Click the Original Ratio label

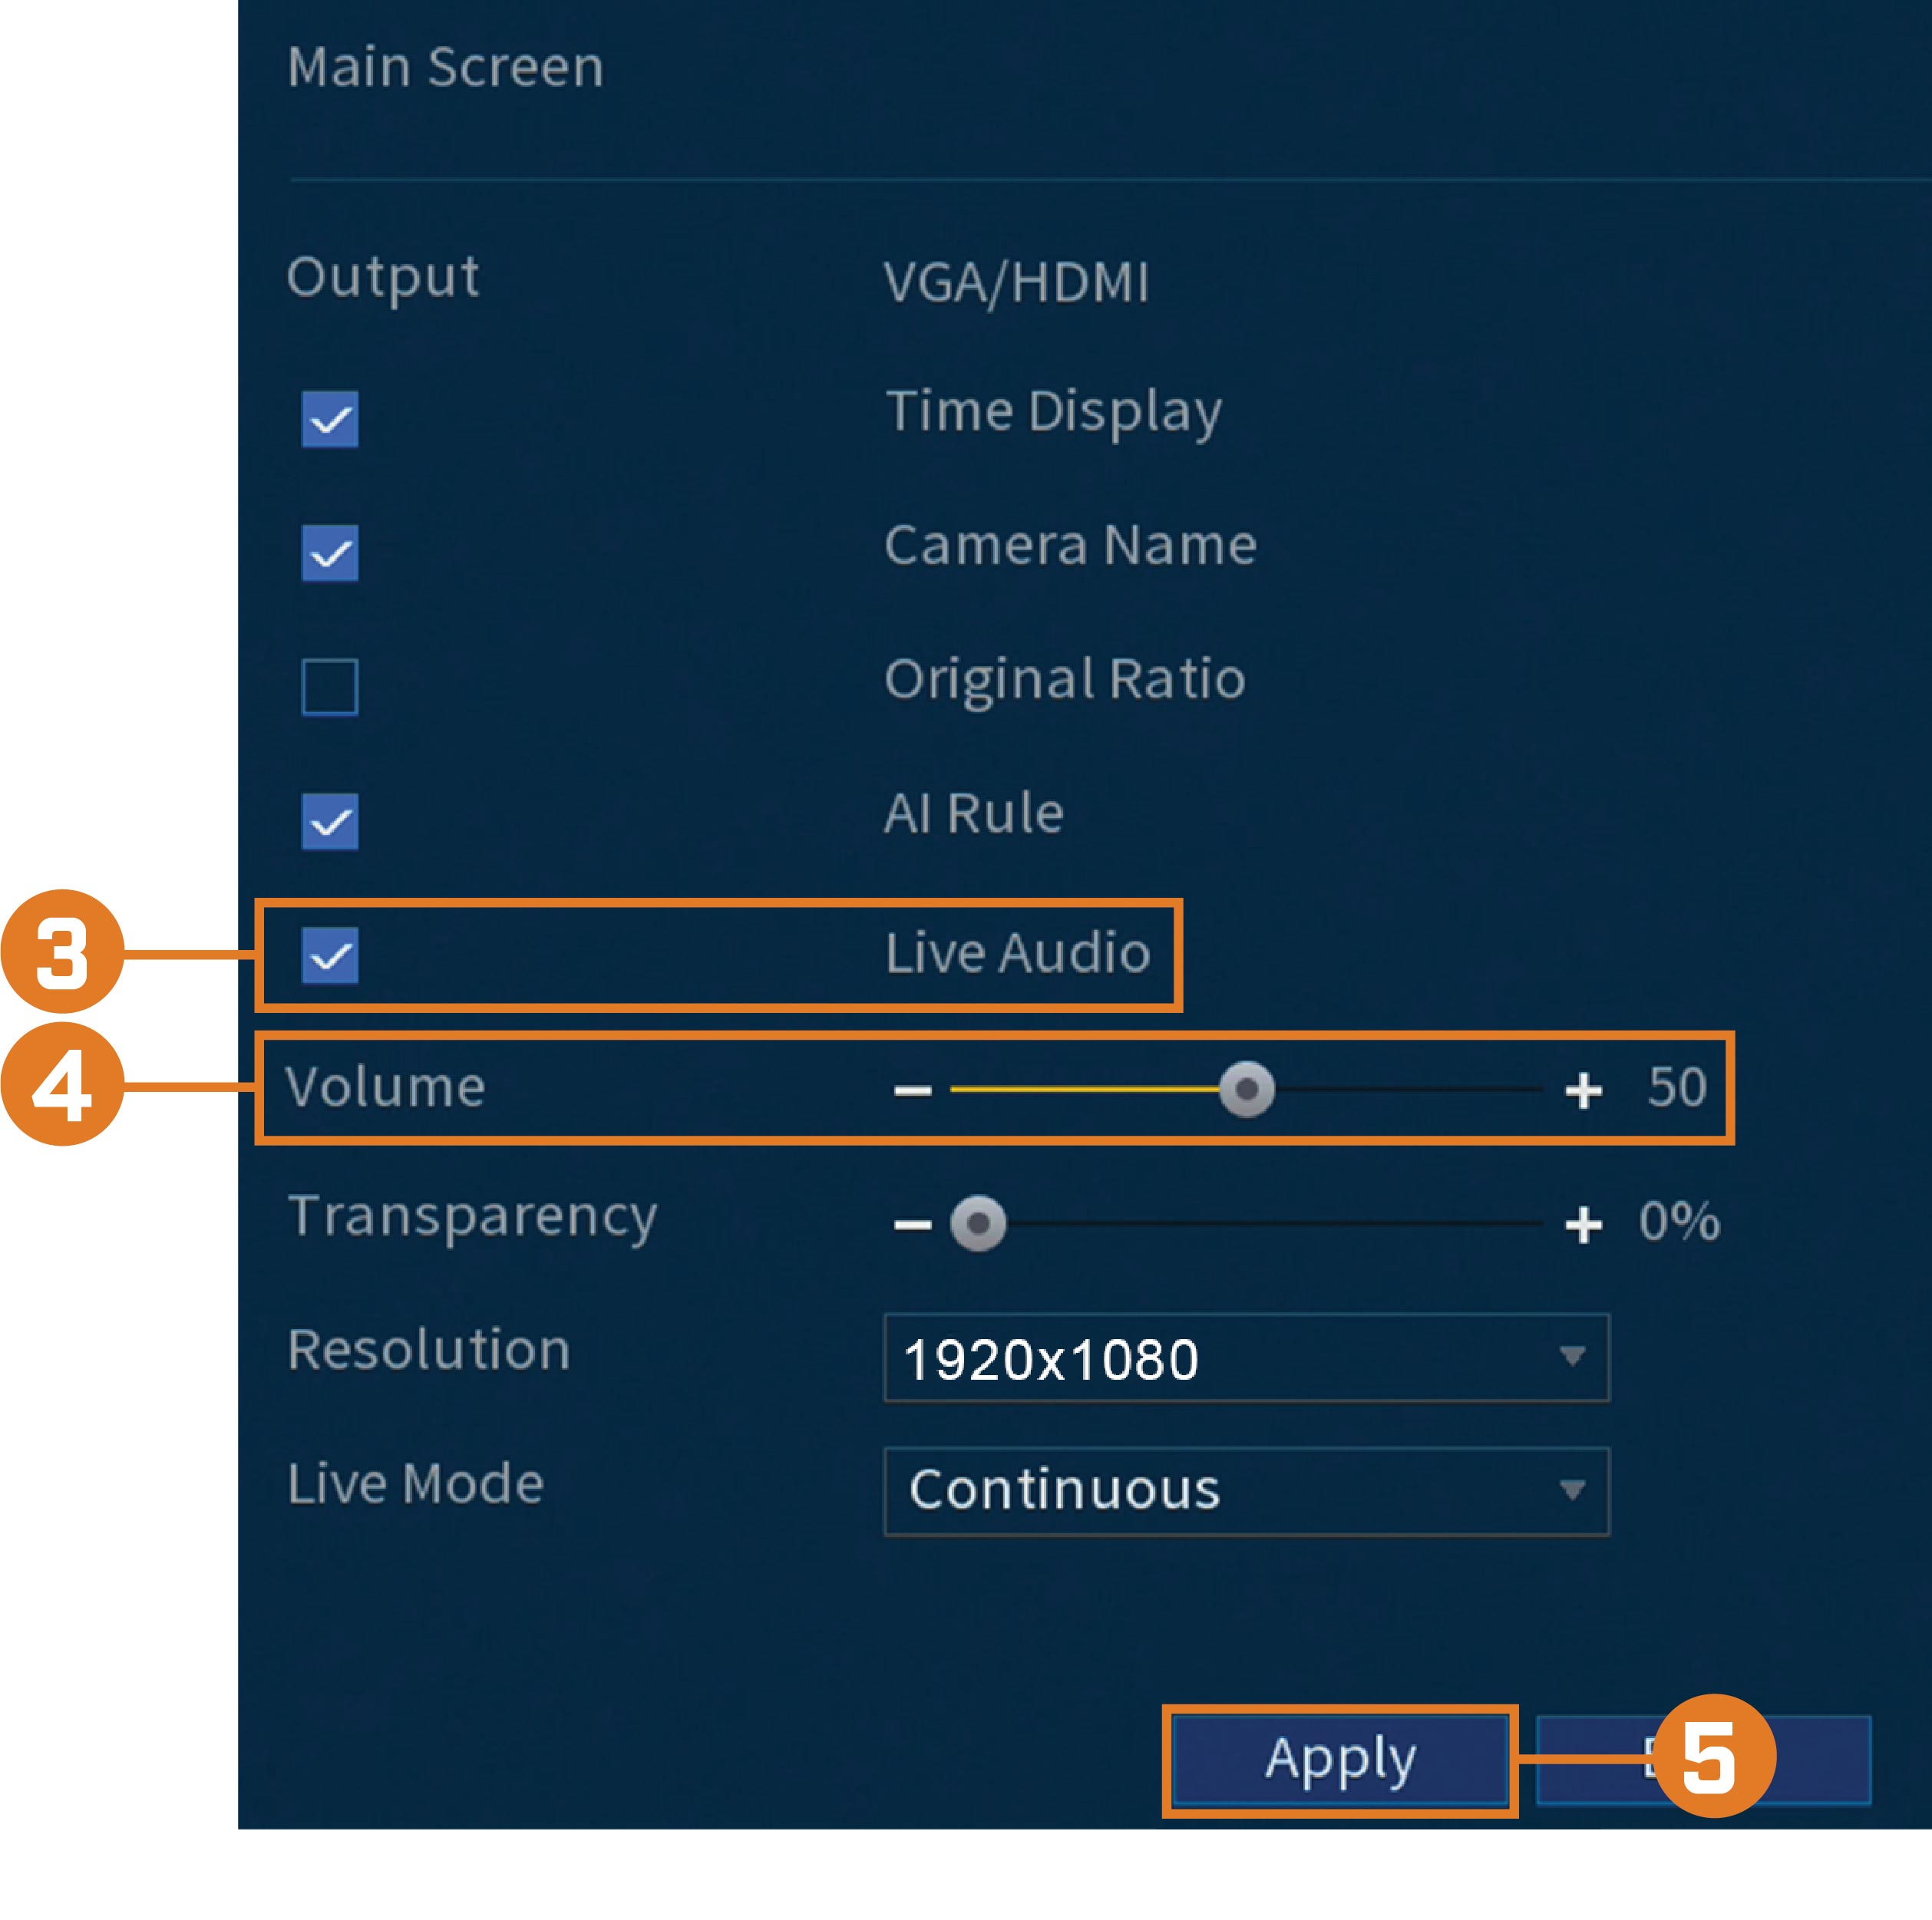(1065, 681)
